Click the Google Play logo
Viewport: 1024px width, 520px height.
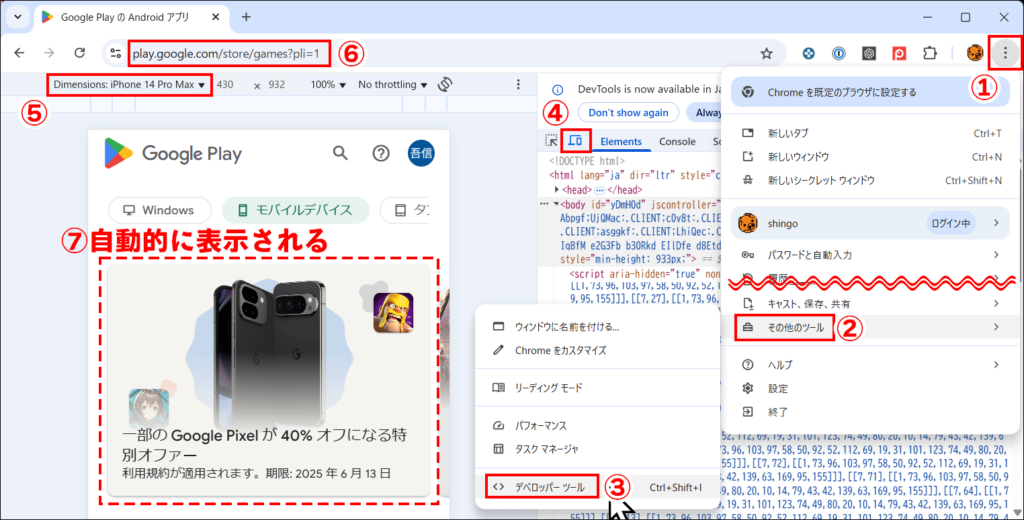173,154
